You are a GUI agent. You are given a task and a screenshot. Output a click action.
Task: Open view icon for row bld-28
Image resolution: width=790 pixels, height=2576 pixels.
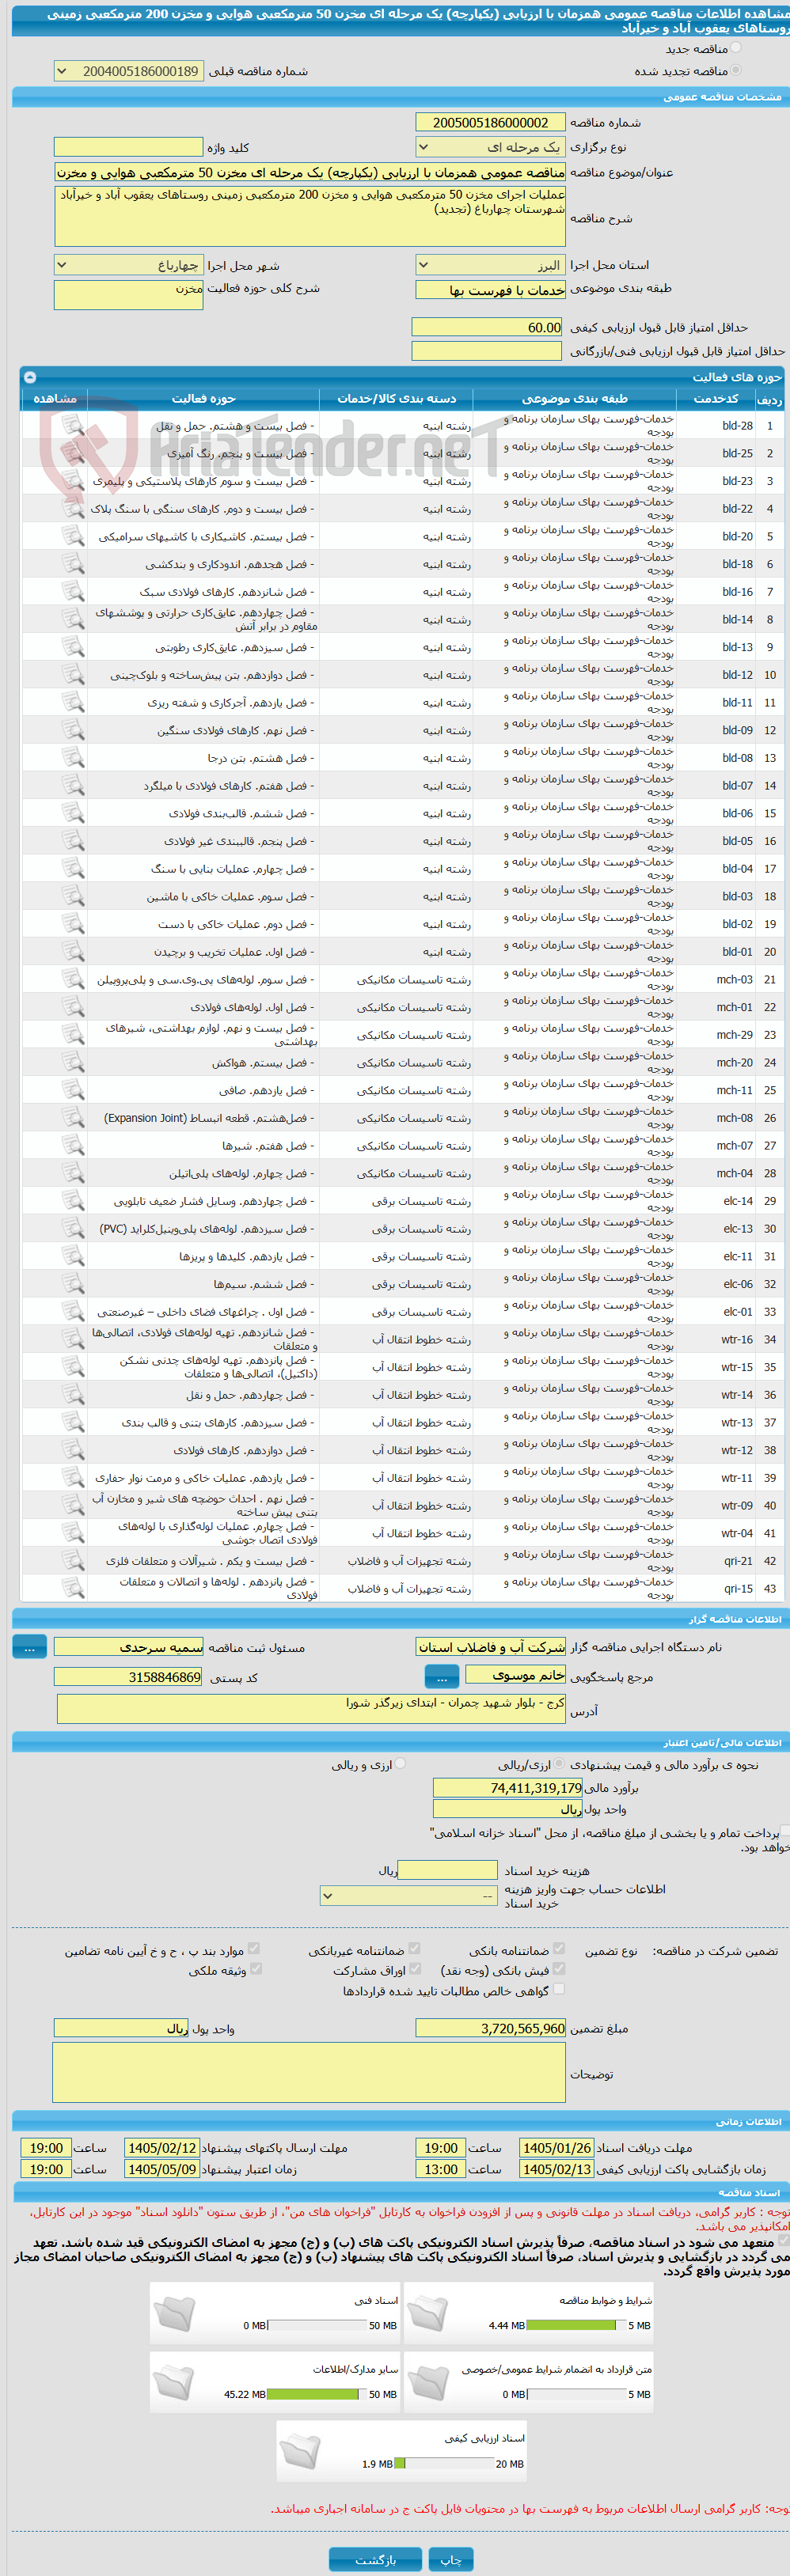[72, 426]
